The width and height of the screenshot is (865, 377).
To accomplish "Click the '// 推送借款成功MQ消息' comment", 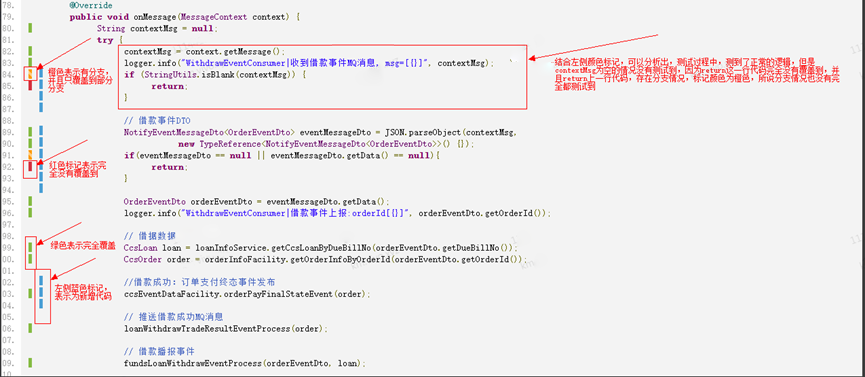I will coord(173,317).
